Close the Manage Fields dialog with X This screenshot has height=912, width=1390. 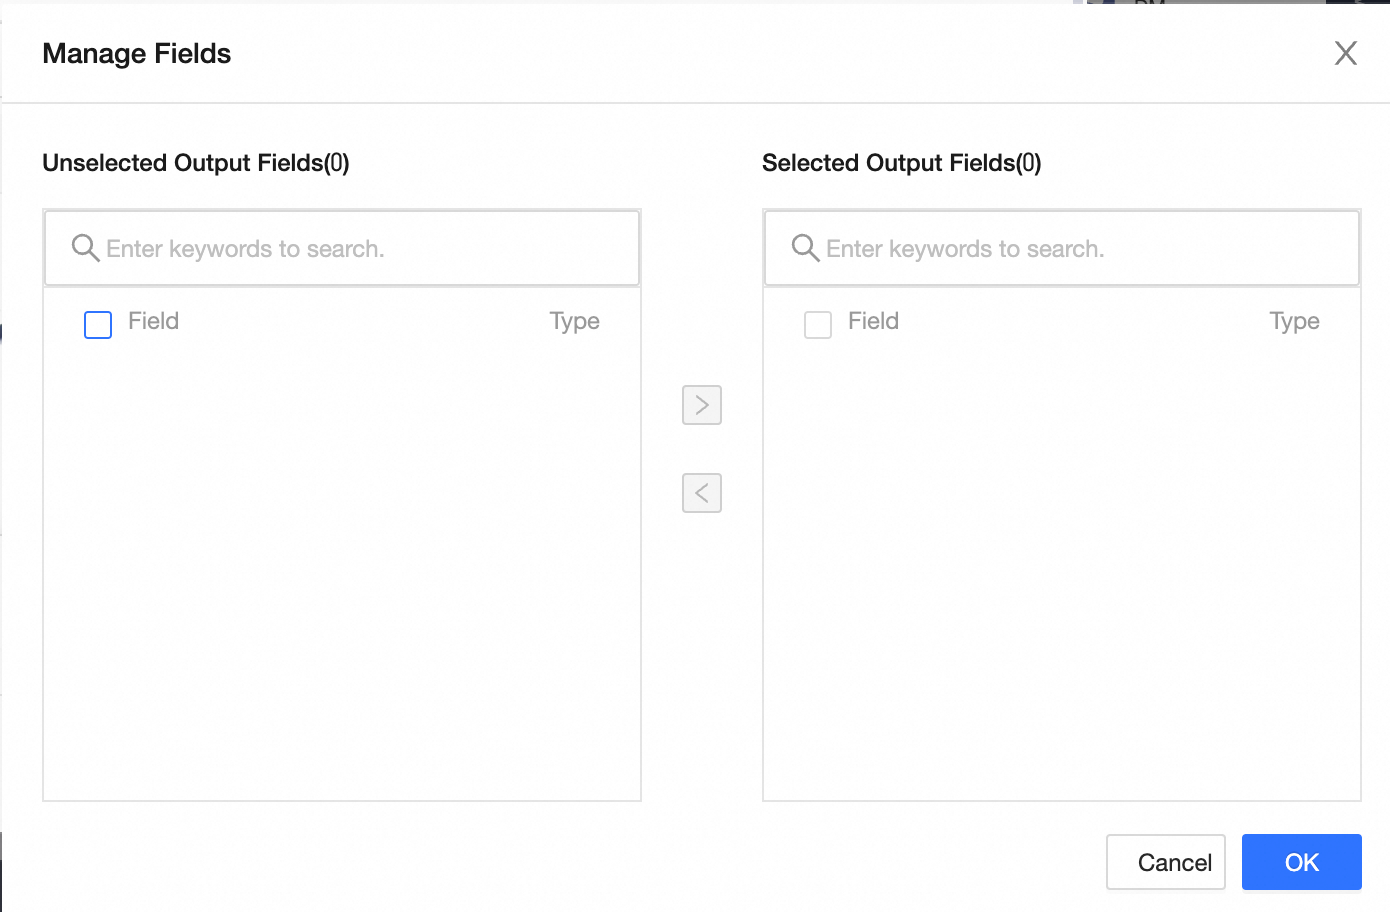point(1346,53)
